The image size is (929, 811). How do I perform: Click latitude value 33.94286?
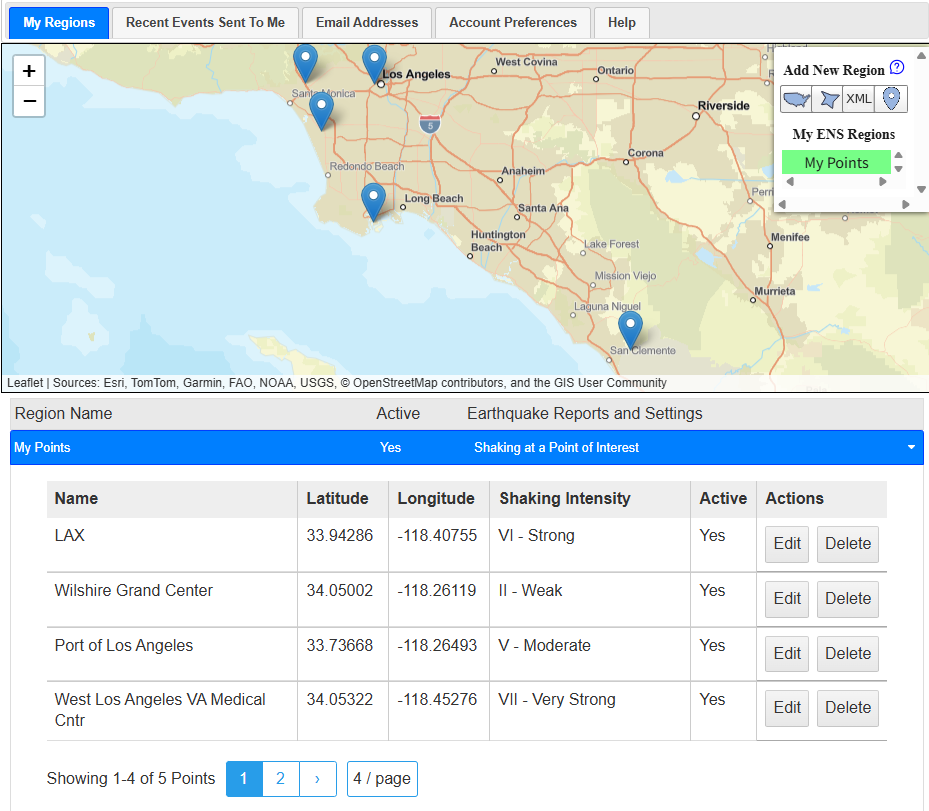click(x=339, y=536)
